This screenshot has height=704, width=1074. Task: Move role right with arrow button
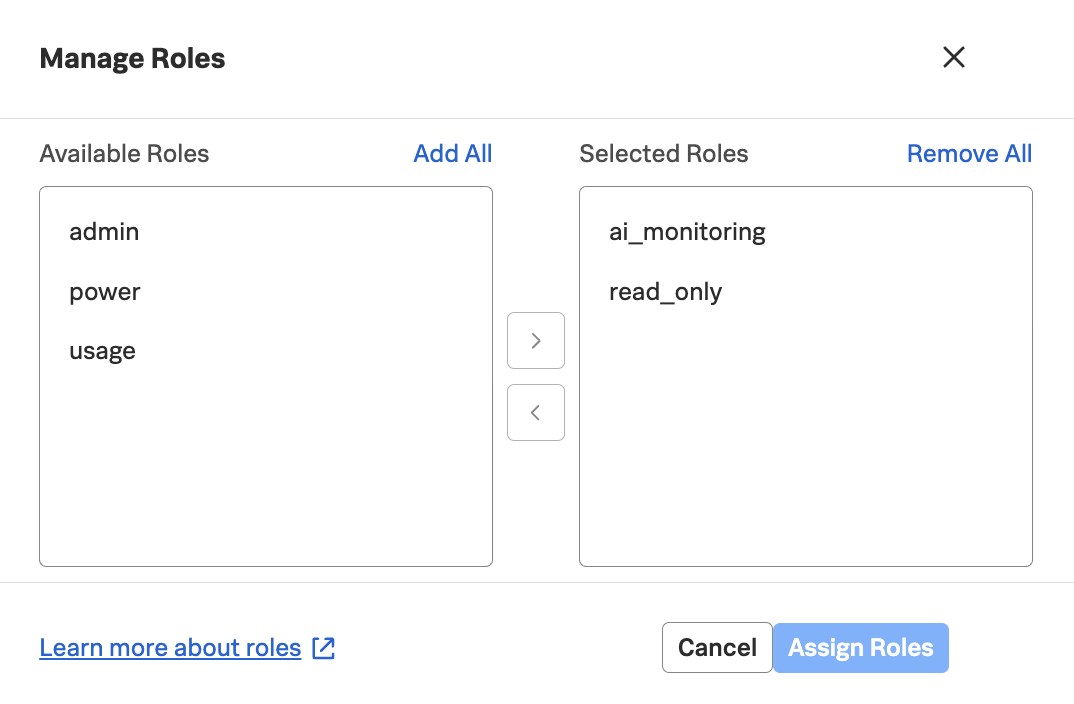point(536,340)
